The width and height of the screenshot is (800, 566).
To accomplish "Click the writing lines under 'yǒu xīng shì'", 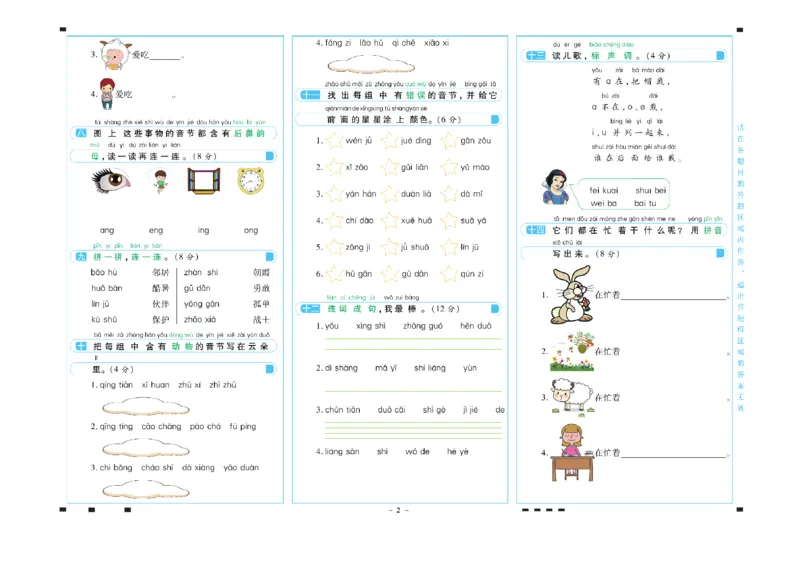I will 413,344.
